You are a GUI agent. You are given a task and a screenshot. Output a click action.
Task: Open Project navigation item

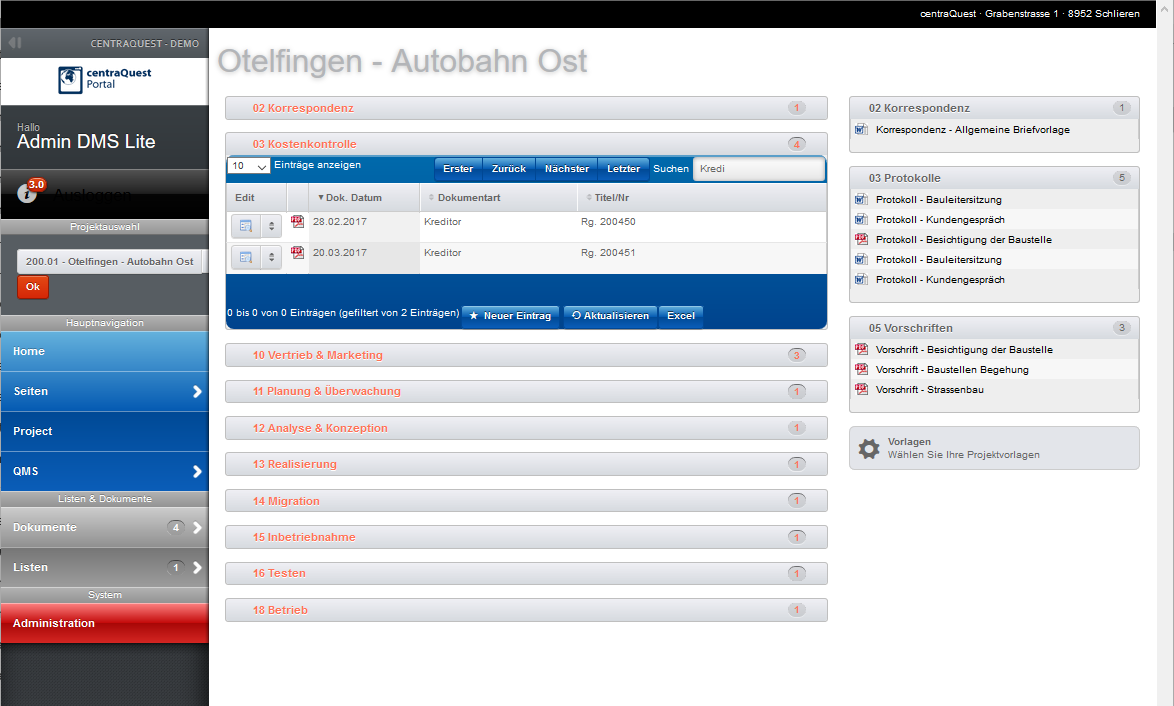coord(104,431)
